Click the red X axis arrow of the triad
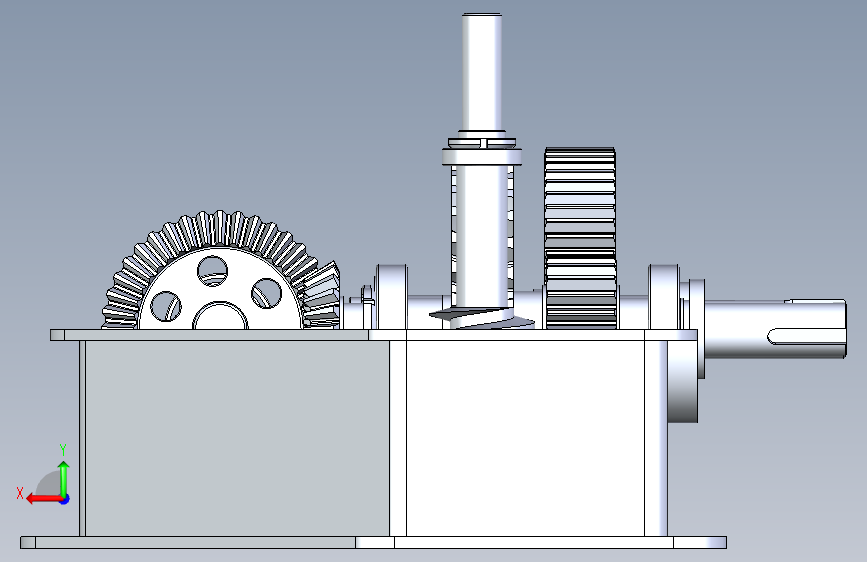Image resolution: width=867 pixels, height=562 pixels. point(43,499)
